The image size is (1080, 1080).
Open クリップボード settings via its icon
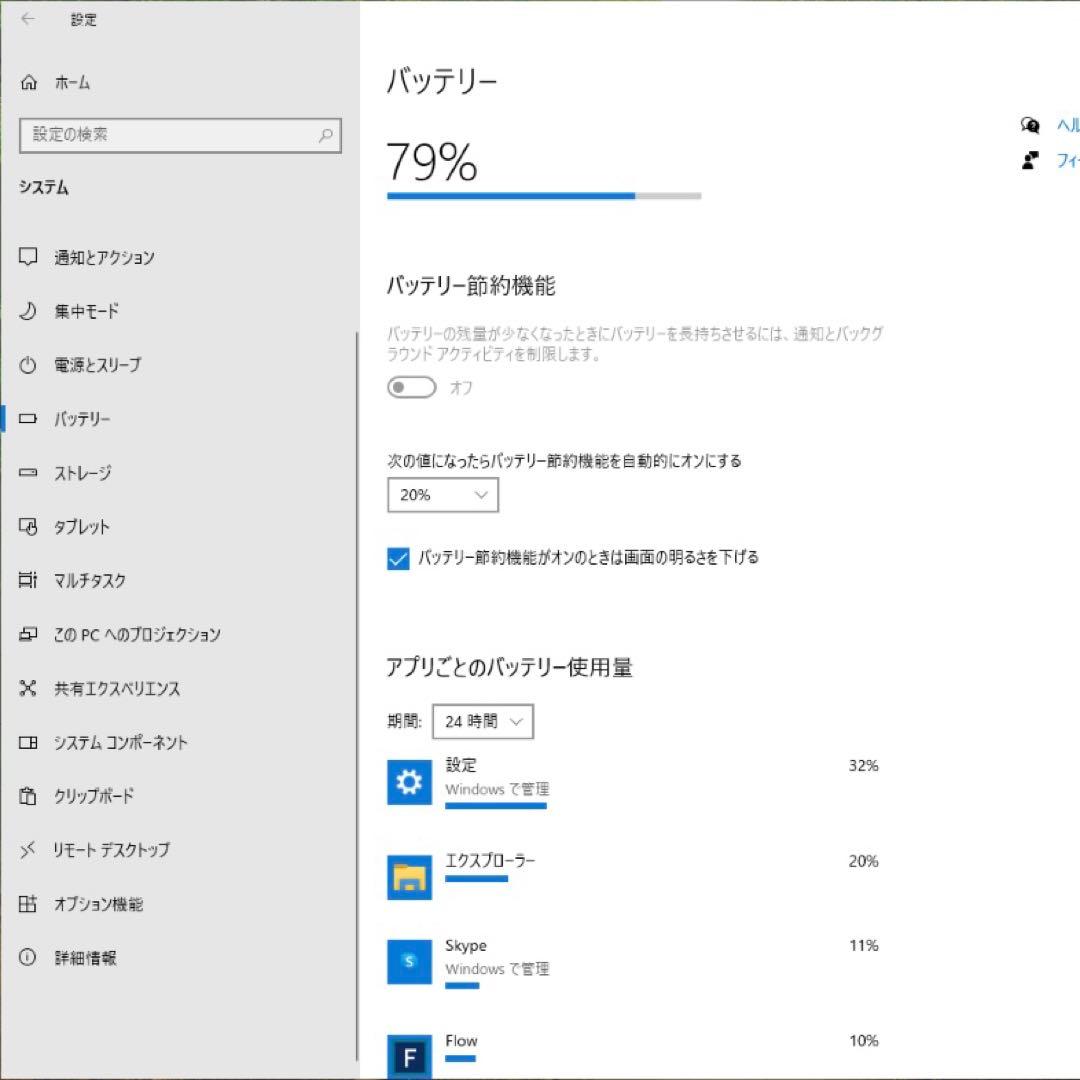click(x=28, y=797)
